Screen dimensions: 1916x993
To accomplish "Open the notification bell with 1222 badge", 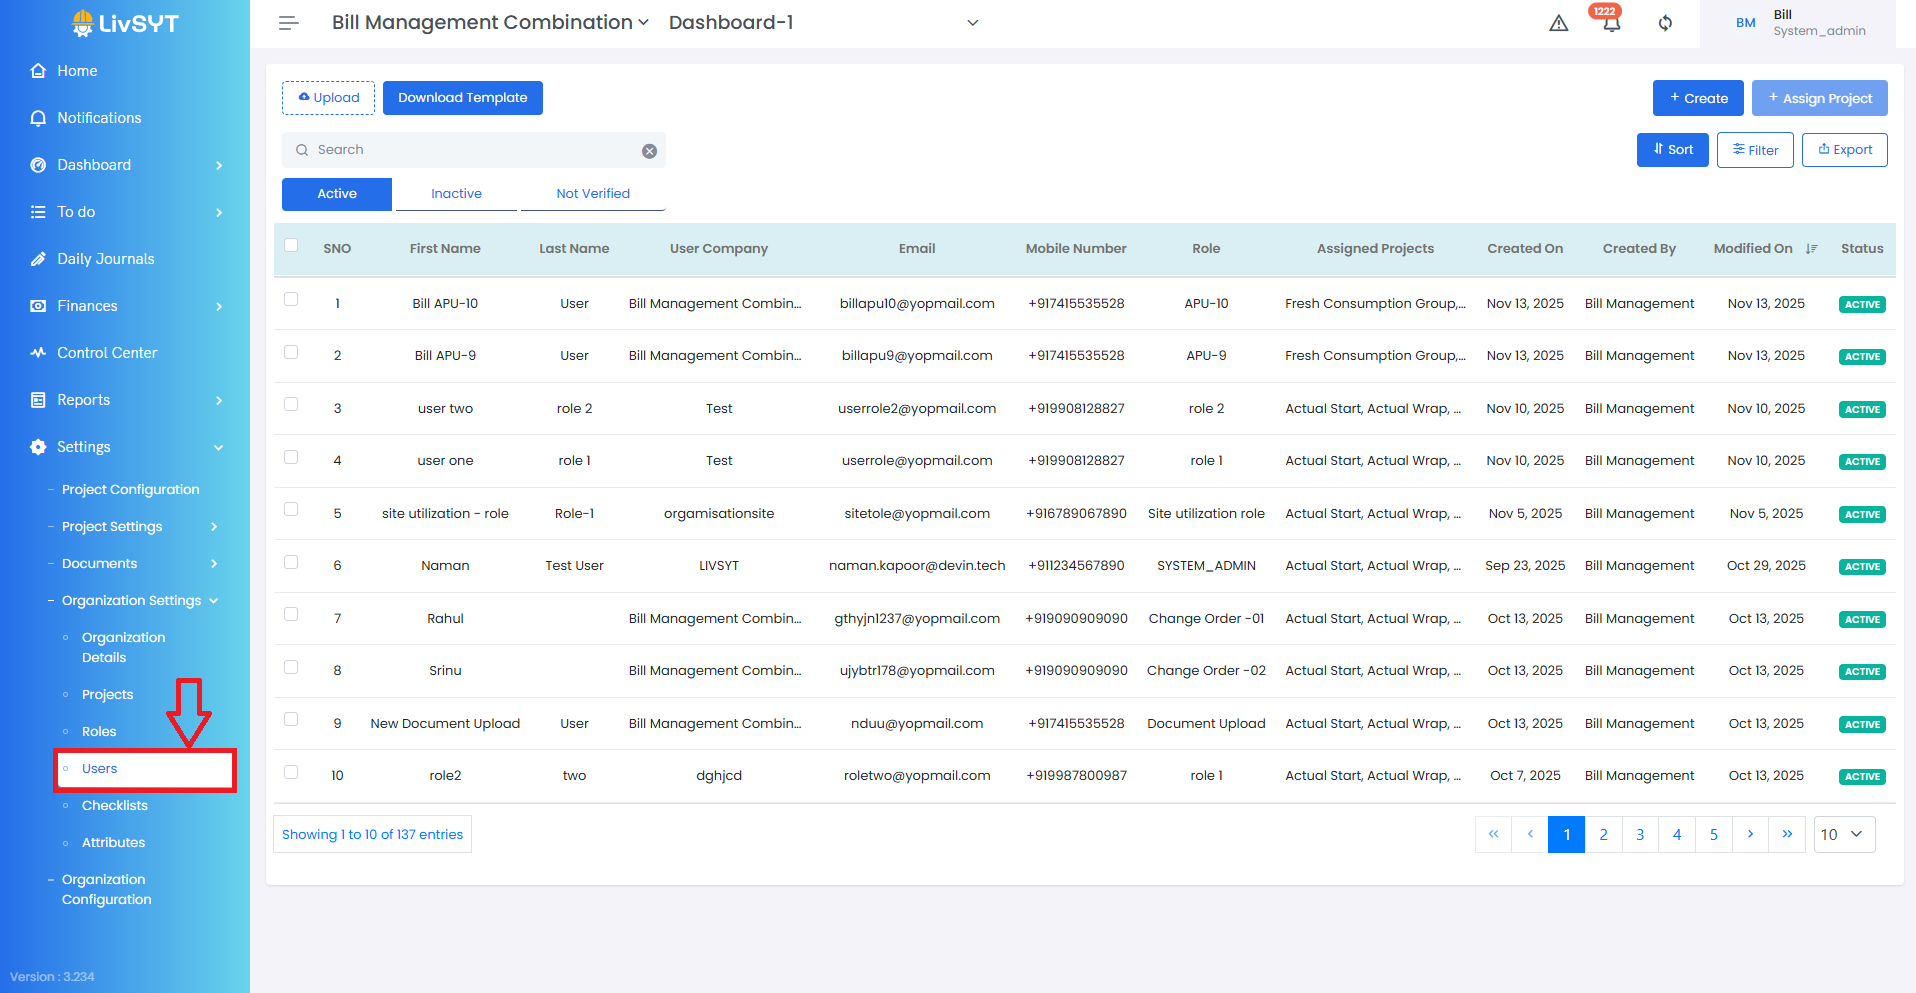I will click(1611, 23).
